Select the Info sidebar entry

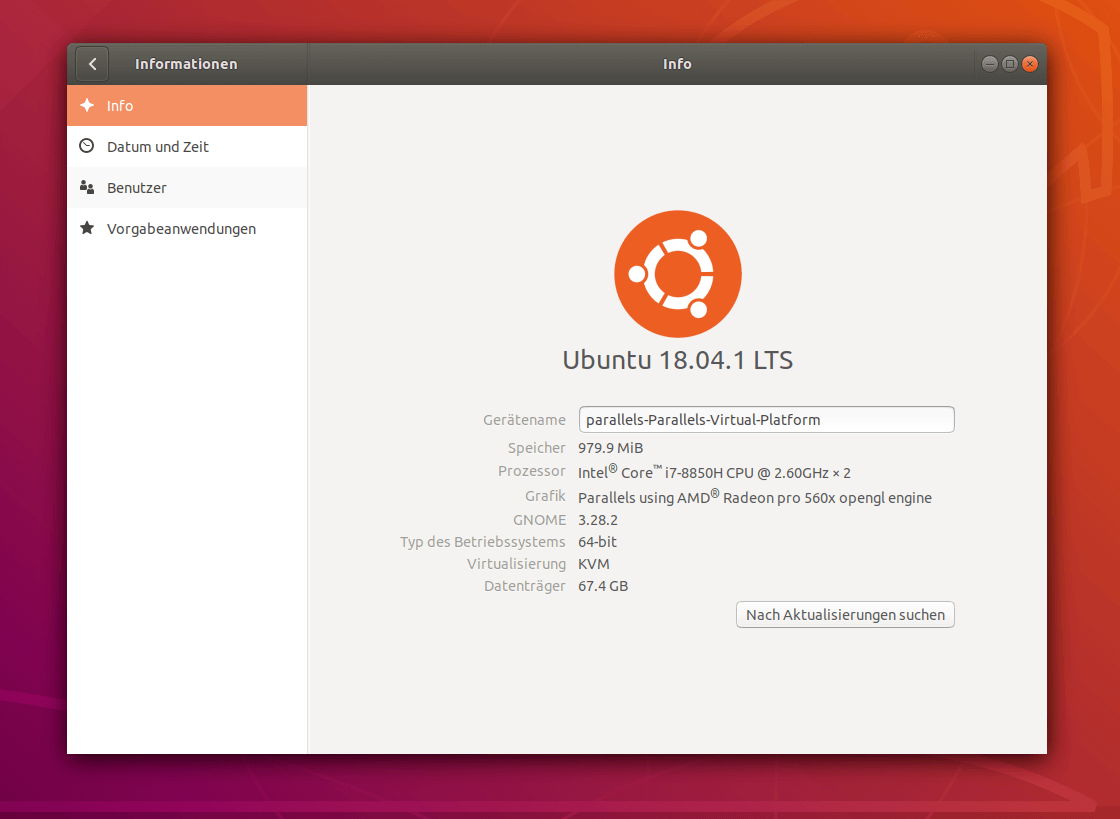[x=187, y=106]
